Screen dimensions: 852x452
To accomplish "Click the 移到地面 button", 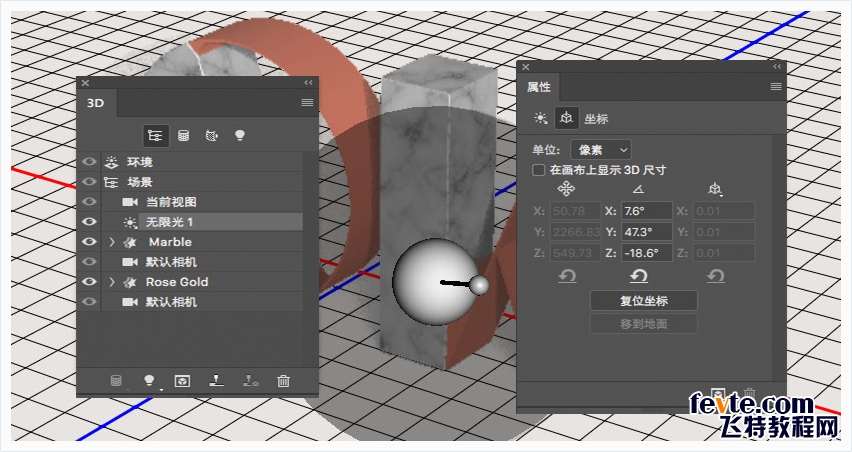I will coord(644,324).
